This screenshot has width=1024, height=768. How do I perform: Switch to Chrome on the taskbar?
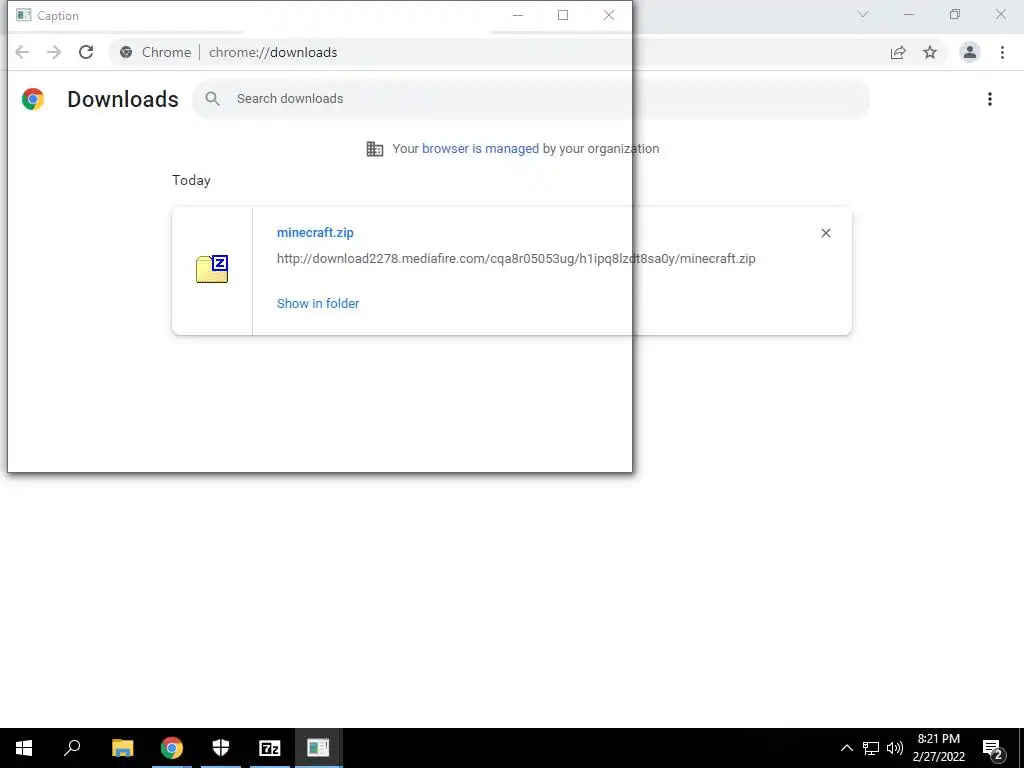pyautogui.click(x=172, y=748)
